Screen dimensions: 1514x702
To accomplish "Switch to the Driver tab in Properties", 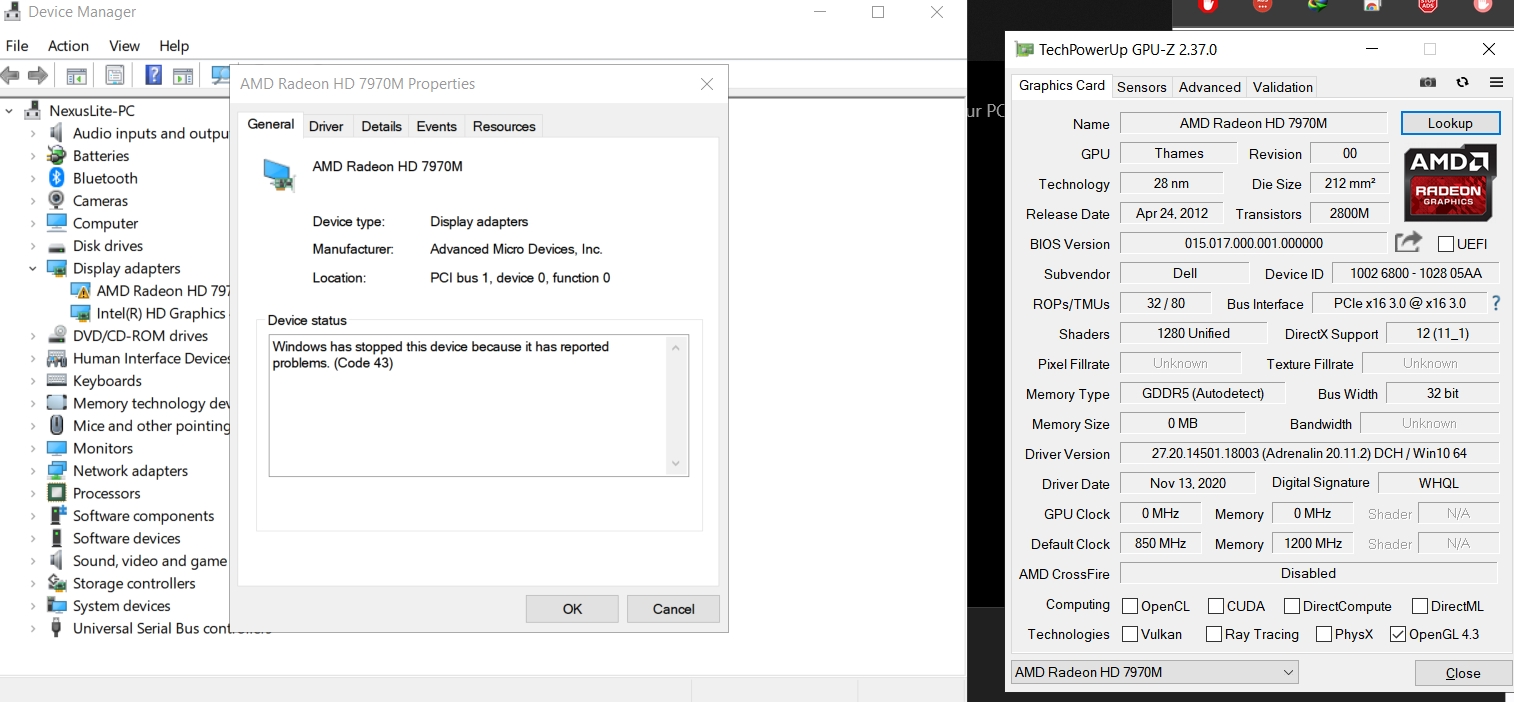I will [x=326, y=126].
